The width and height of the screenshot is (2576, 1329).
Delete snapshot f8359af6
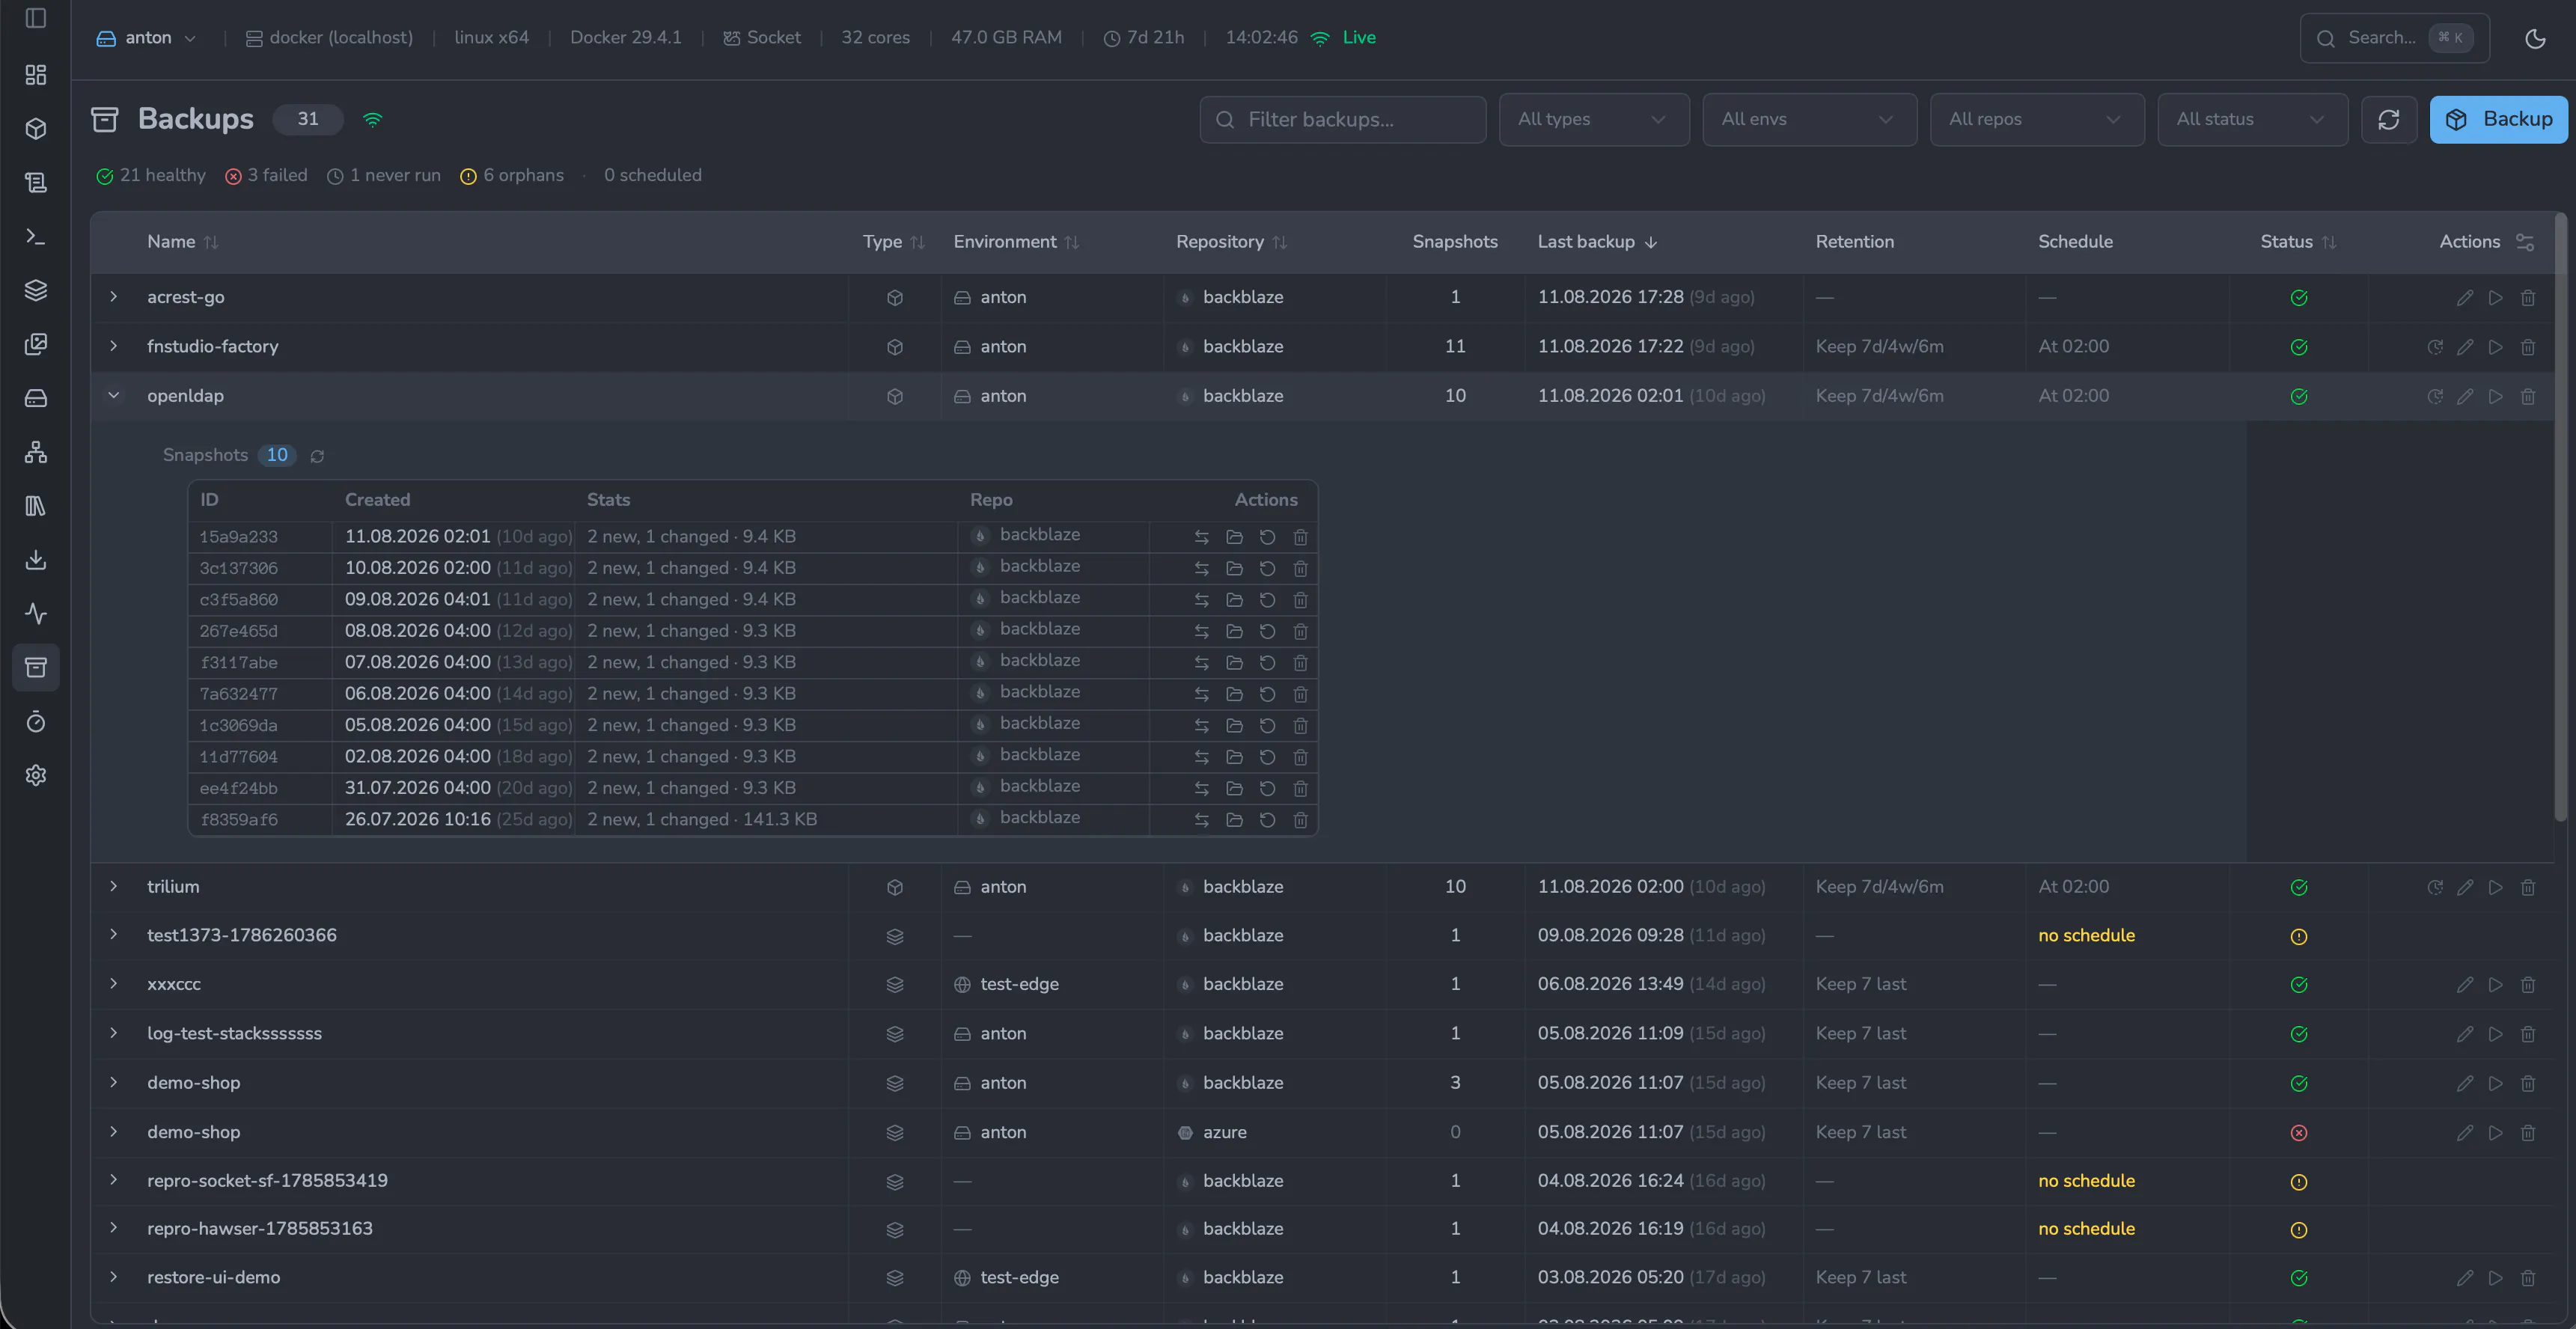[1300, 820]
